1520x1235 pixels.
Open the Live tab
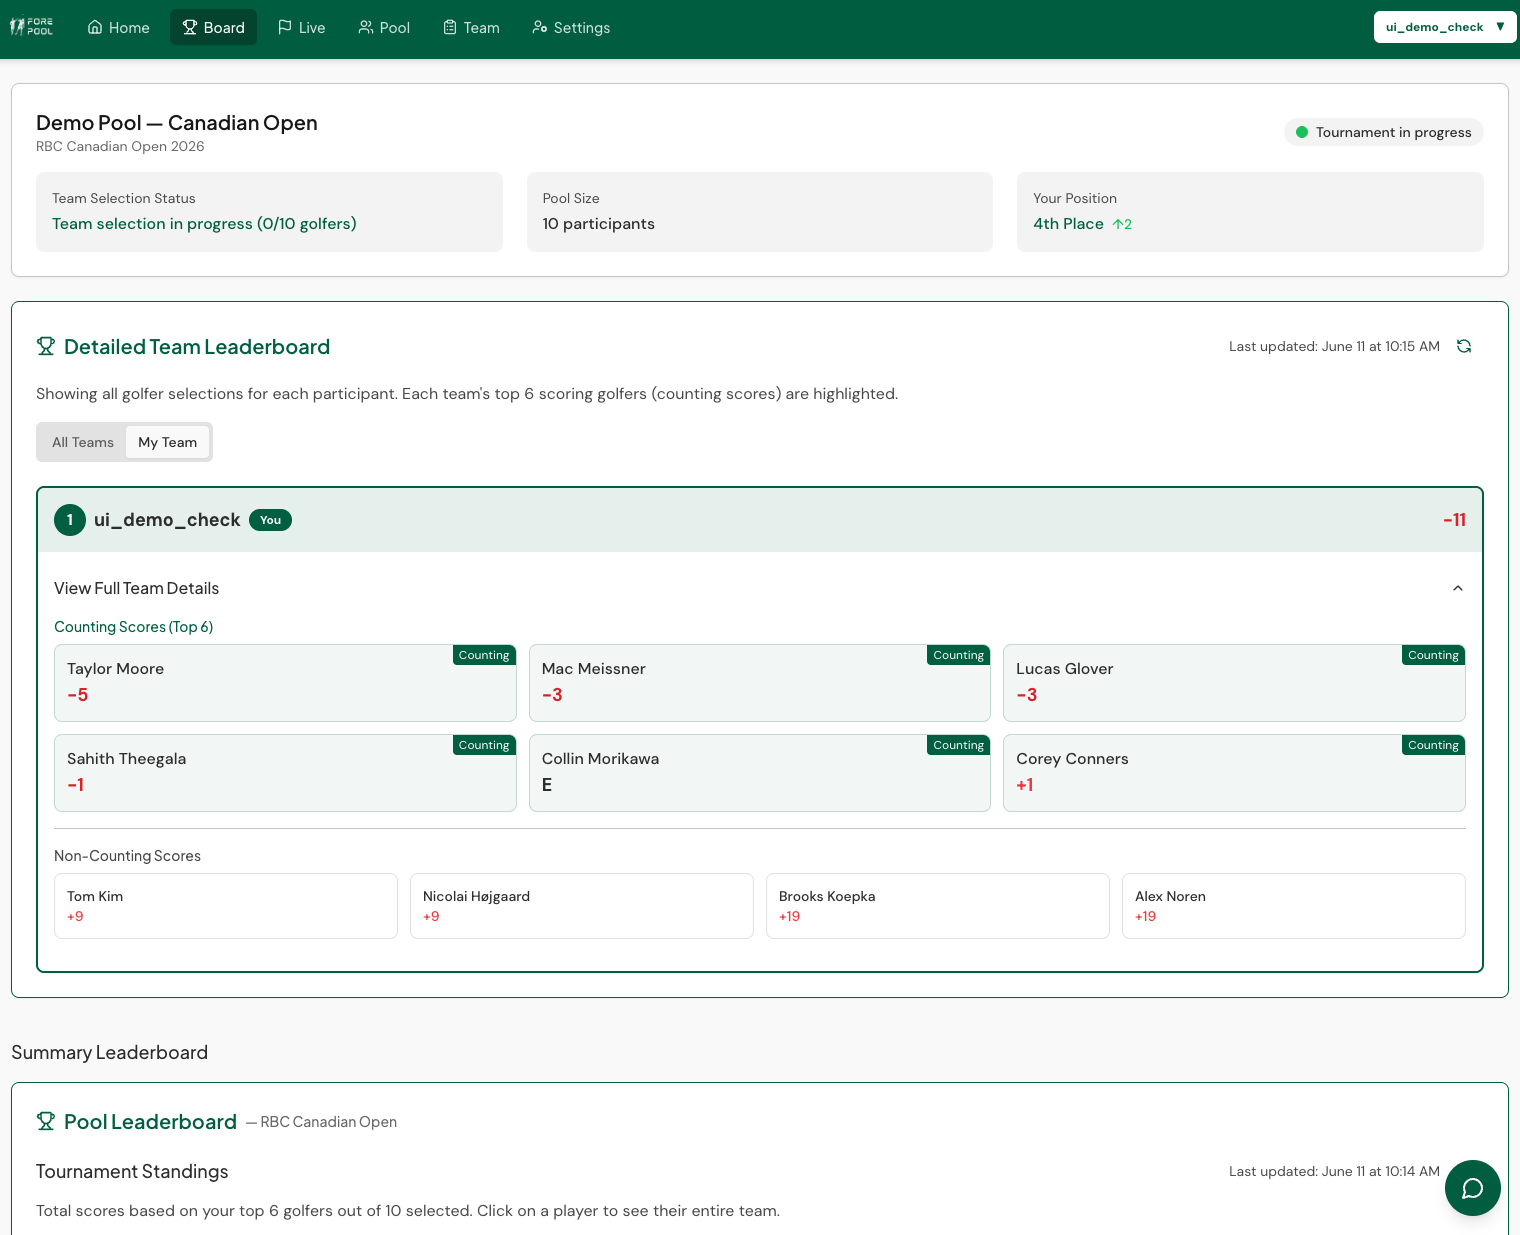301,27
